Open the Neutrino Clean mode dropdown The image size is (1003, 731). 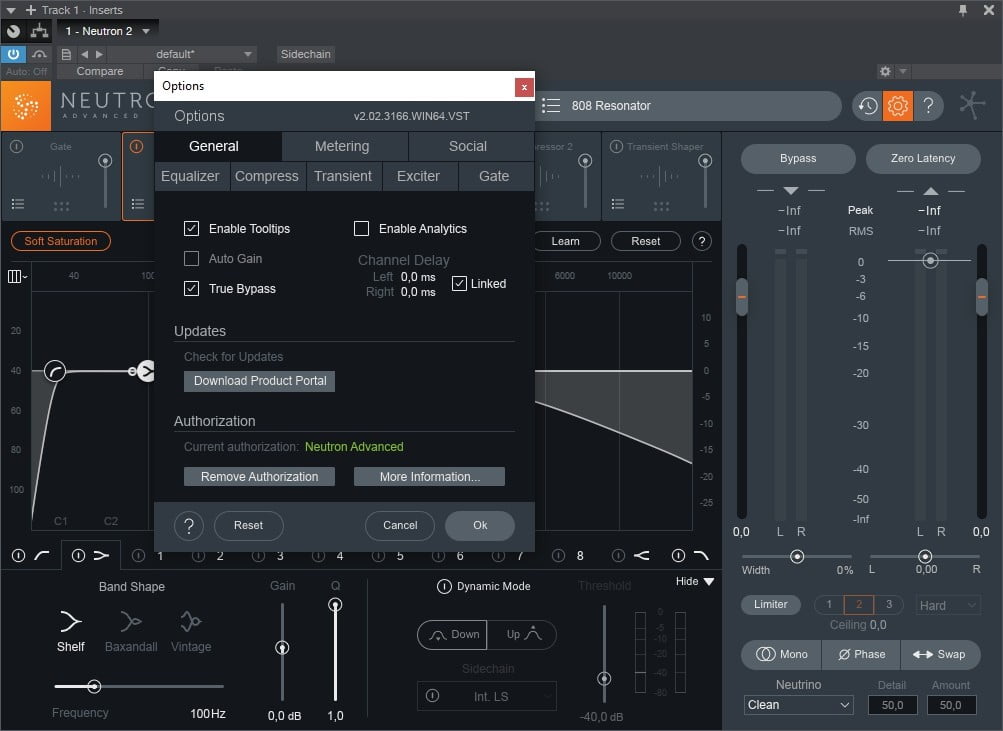[799, 705]
